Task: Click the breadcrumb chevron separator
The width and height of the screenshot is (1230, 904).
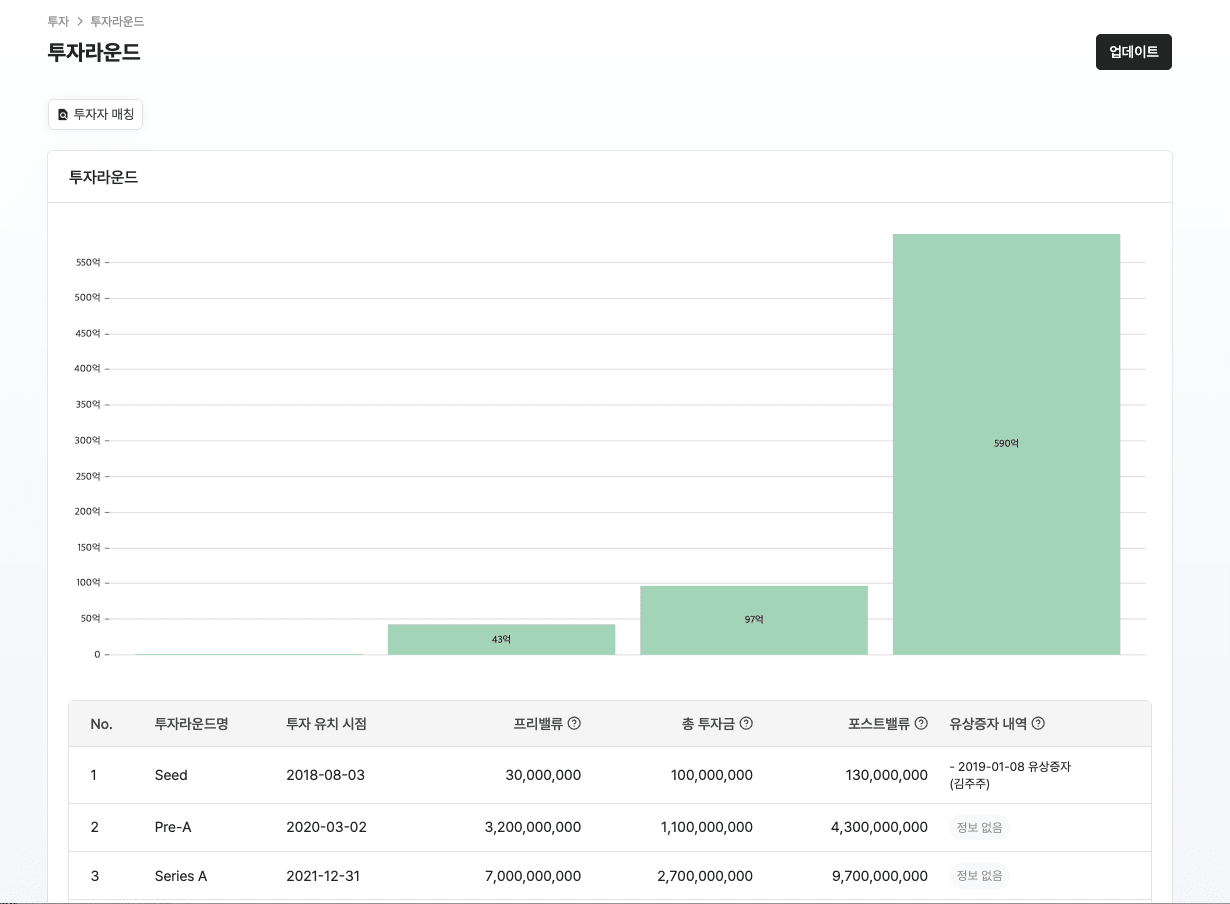Action: (x=80, y=21)
